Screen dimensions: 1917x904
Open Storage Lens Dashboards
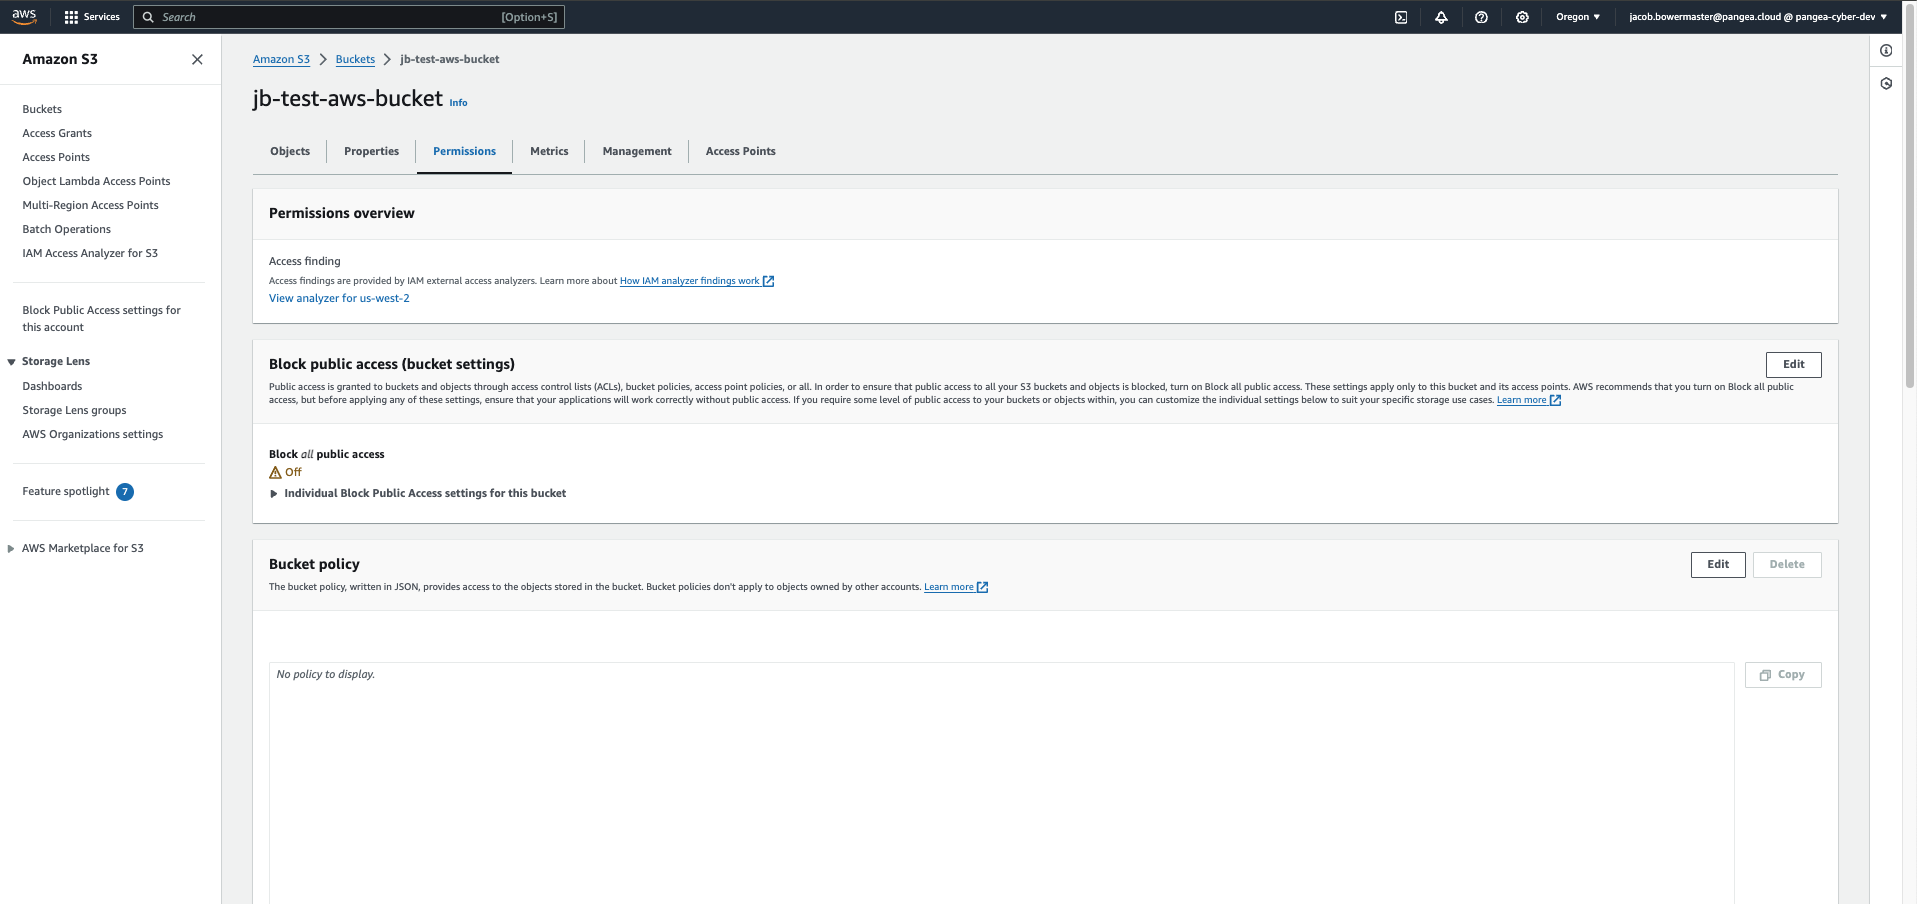pyautogui.click(x=52, y=387)
